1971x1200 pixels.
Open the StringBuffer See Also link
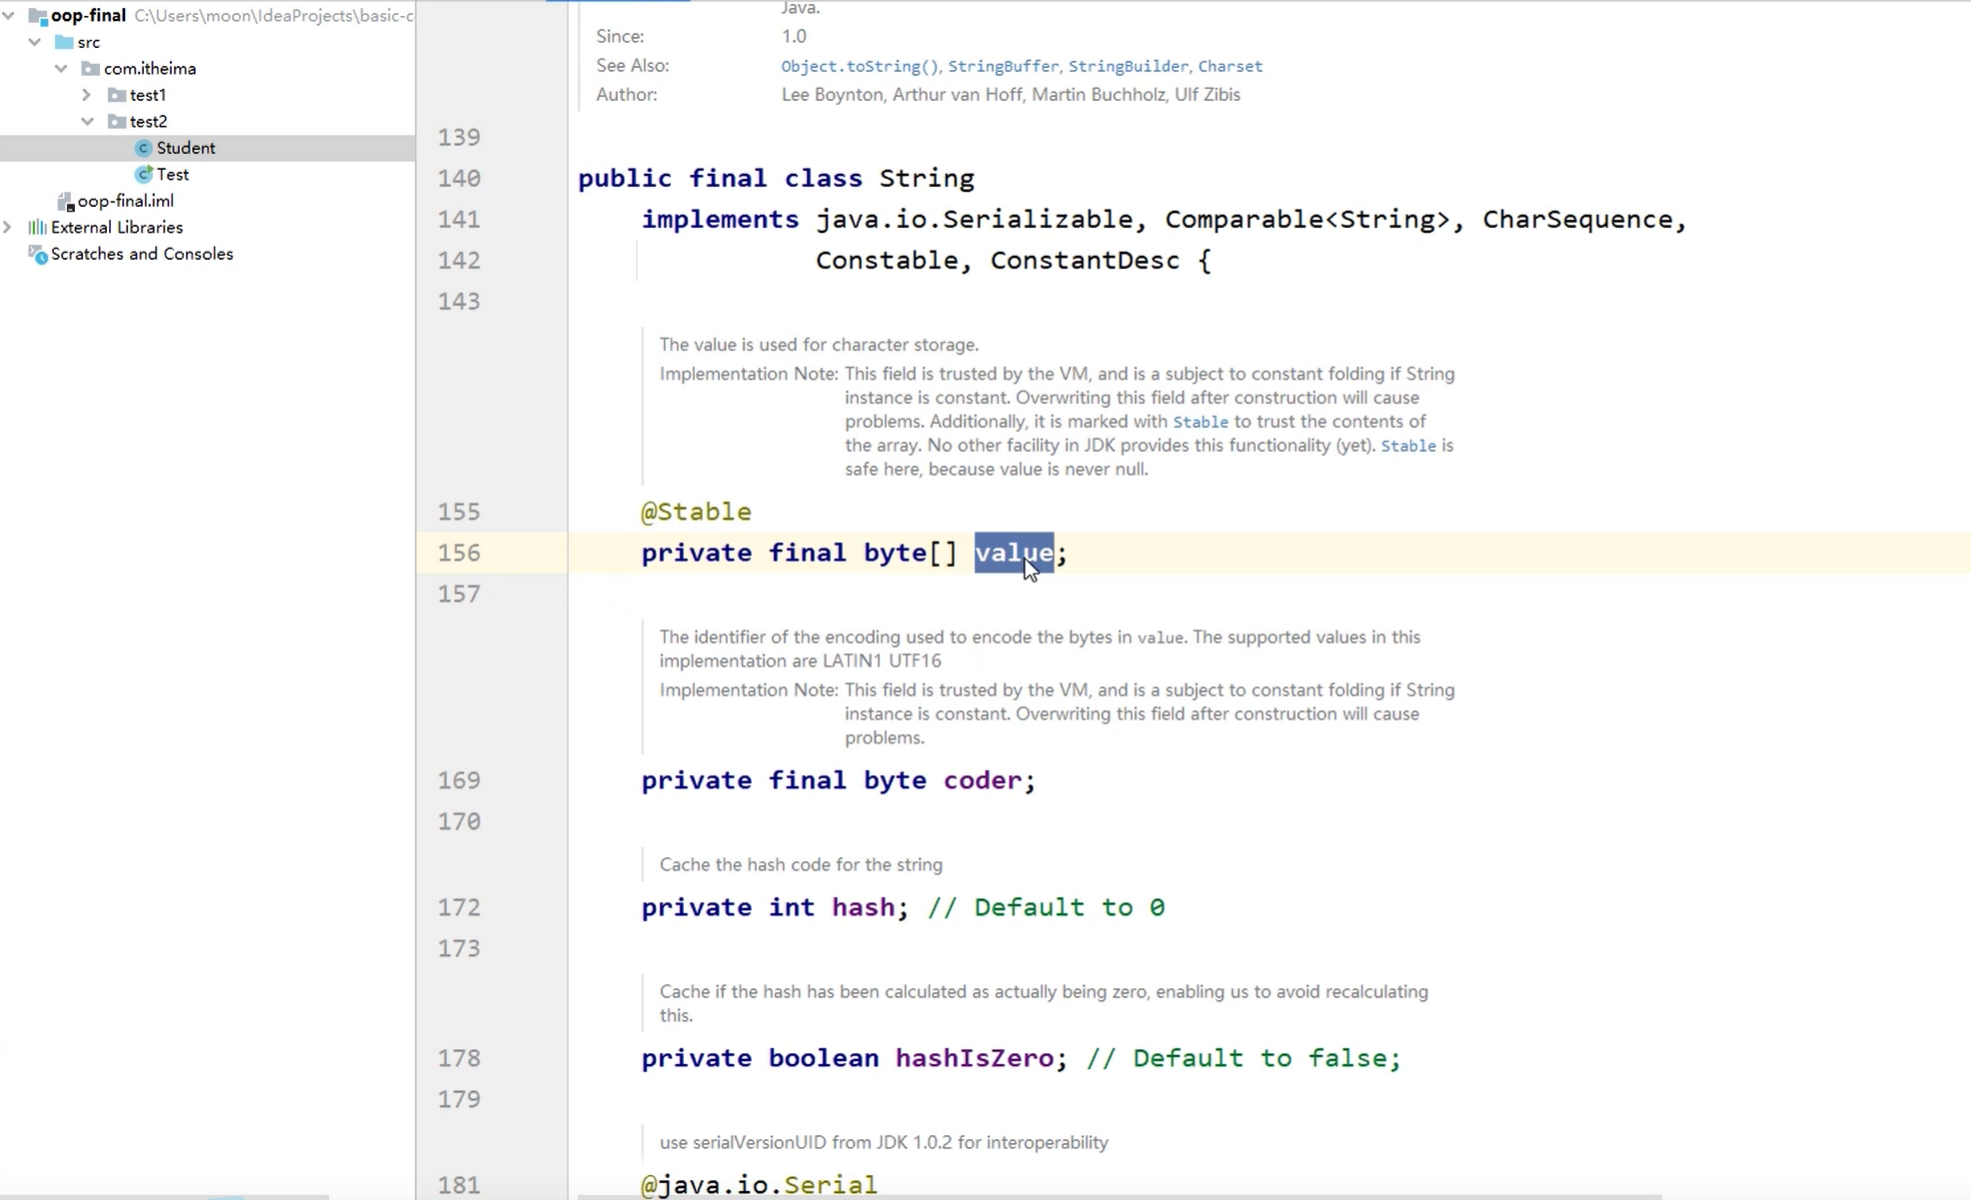(x=1002, y=66)
